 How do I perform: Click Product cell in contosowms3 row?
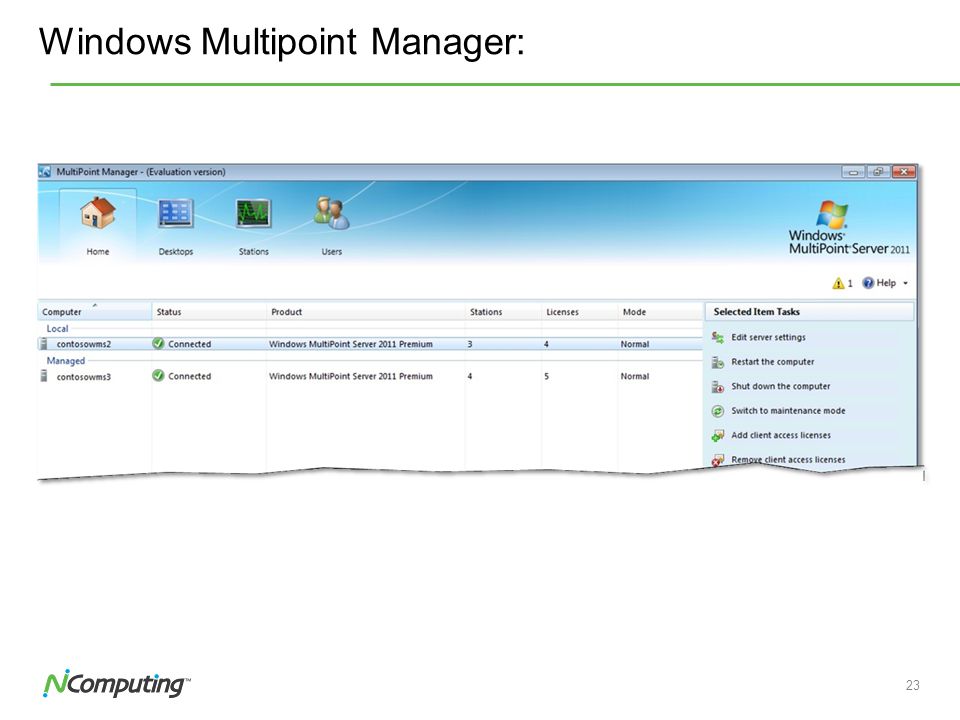[x=351, y=376]
